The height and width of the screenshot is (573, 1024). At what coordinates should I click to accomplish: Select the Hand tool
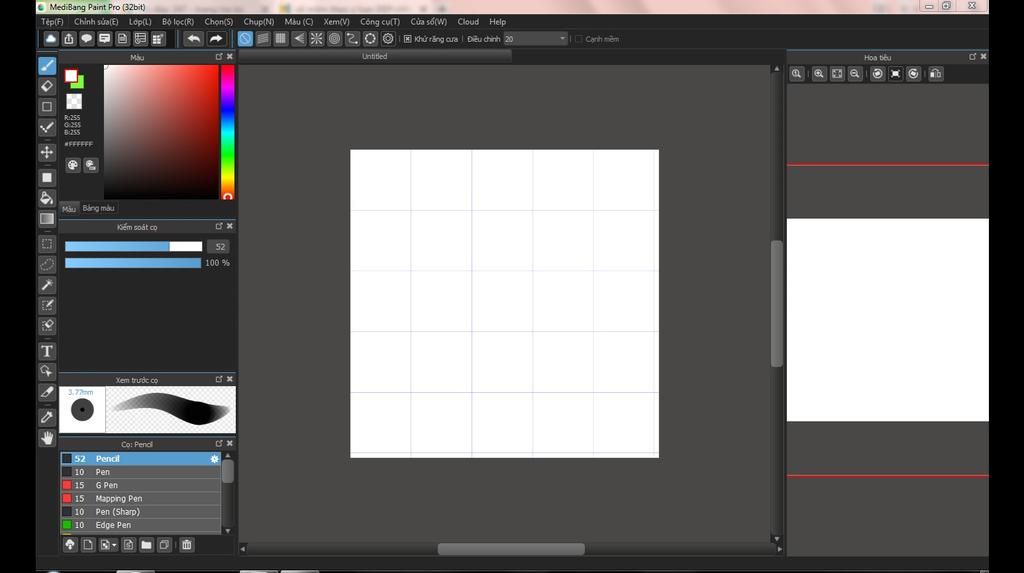[47, 438]
